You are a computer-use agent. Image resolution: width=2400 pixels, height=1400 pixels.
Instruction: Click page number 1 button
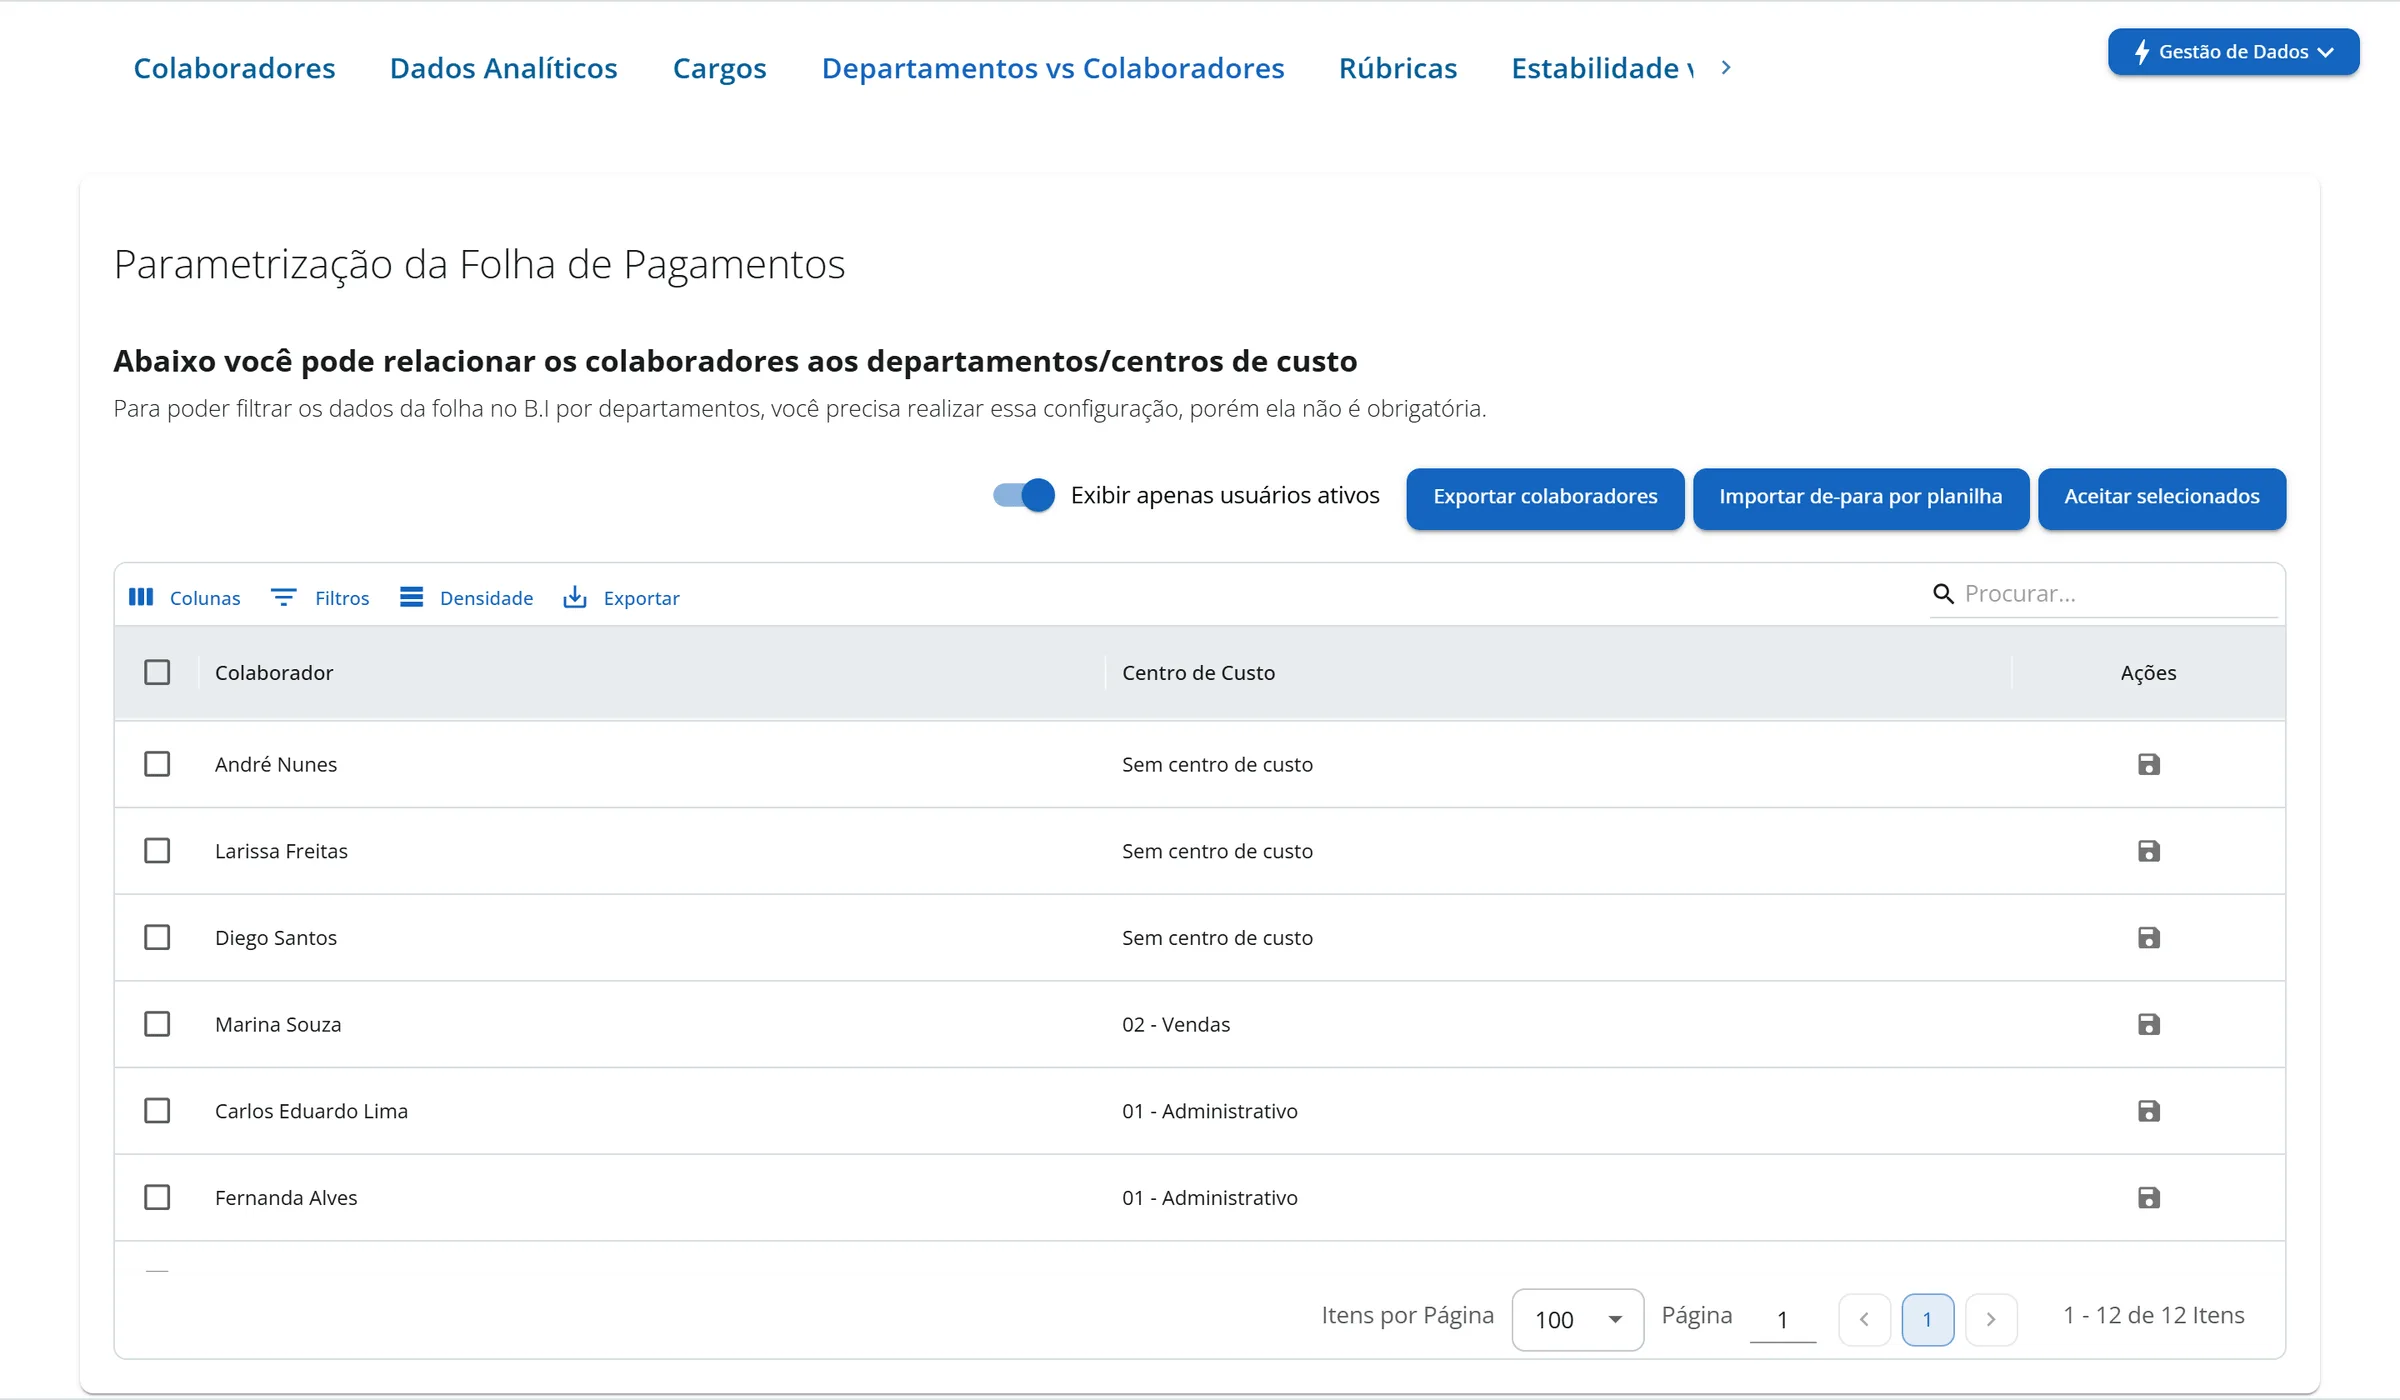(x=1927, y=1320)
